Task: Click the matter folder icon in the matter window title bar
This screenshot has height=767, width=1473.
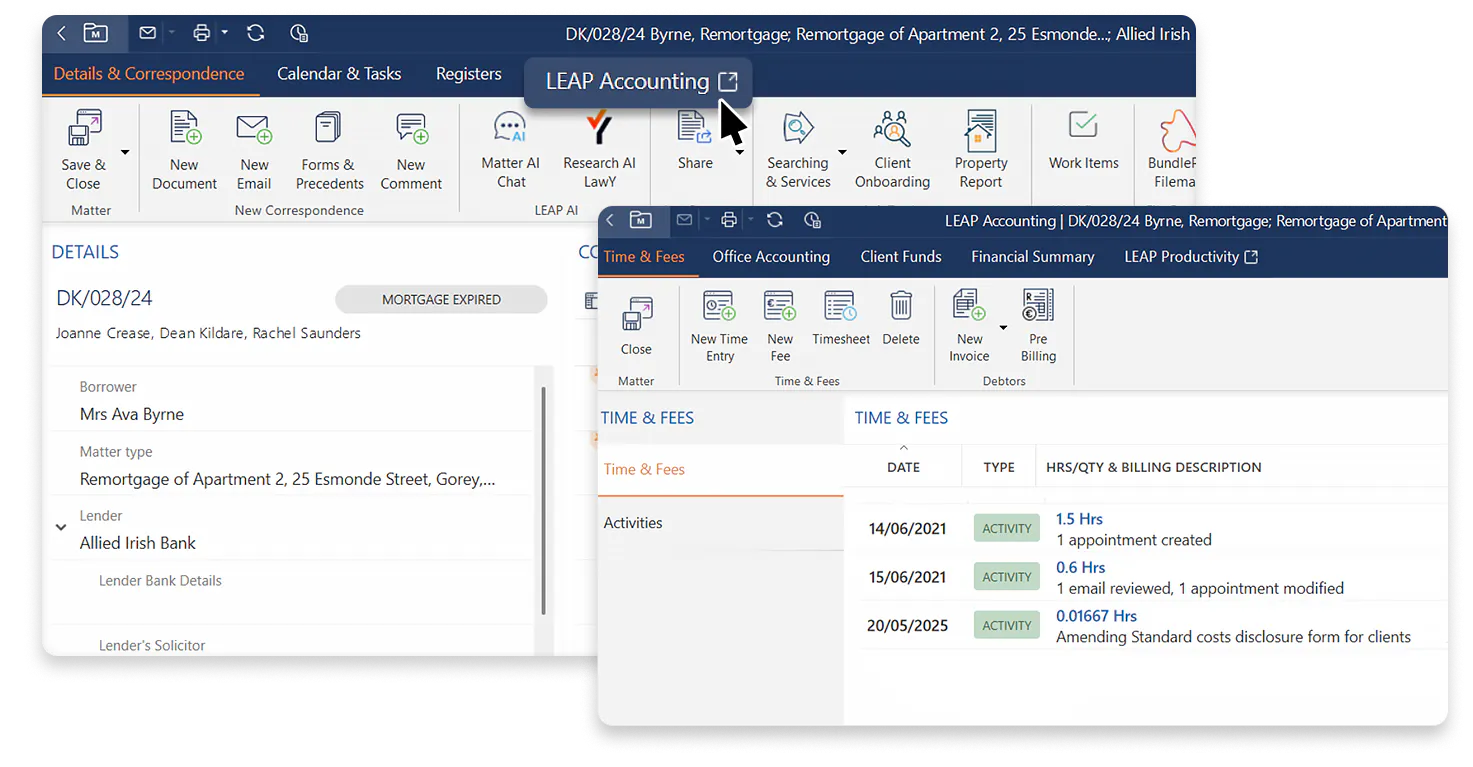Action: pyautogui.click(x=95, y=33)
